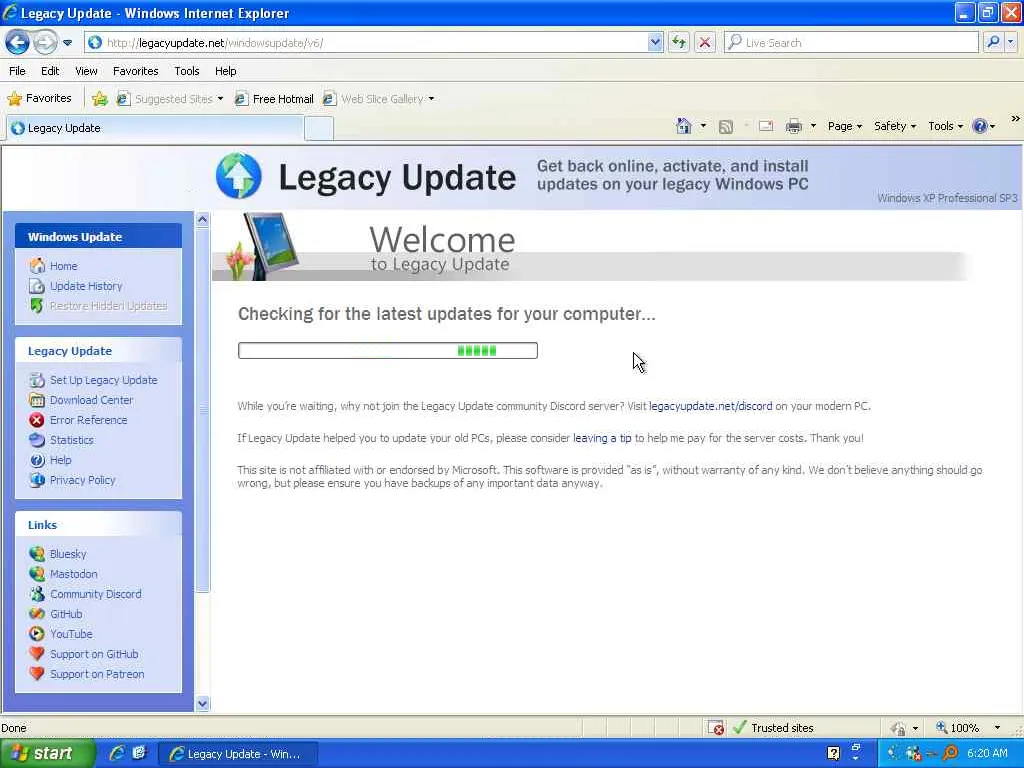1024x768 pixels.
Task: Open the Download Center link
Action: pos(91,400)
